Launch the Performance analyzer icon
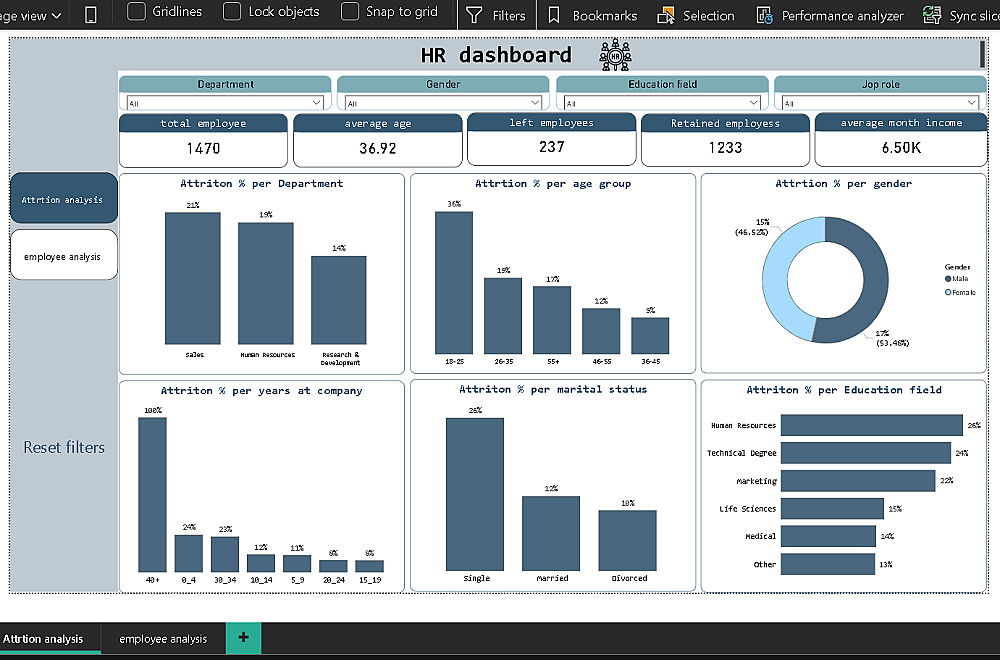 (x=764, y=15)
